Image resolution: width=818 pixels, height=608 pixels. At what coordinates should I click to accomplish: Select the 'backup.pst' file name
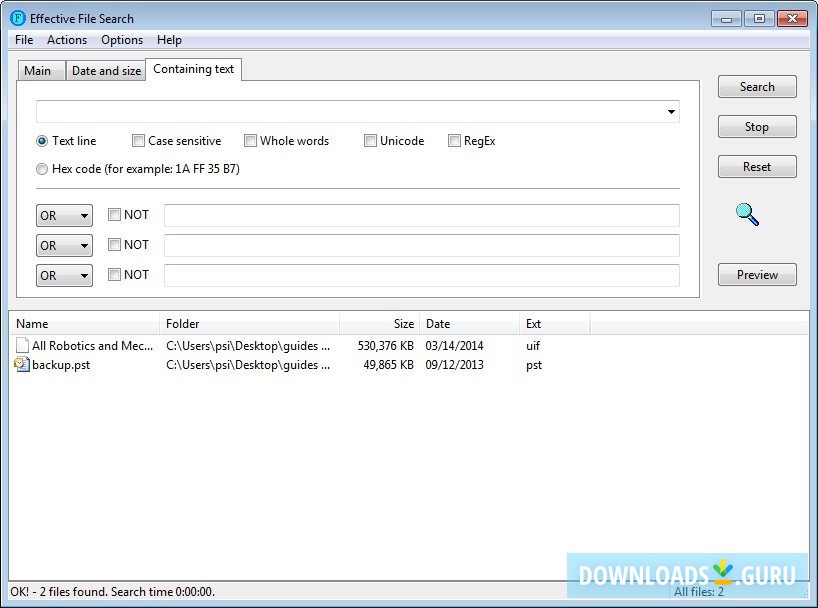(x=61, y=365)
